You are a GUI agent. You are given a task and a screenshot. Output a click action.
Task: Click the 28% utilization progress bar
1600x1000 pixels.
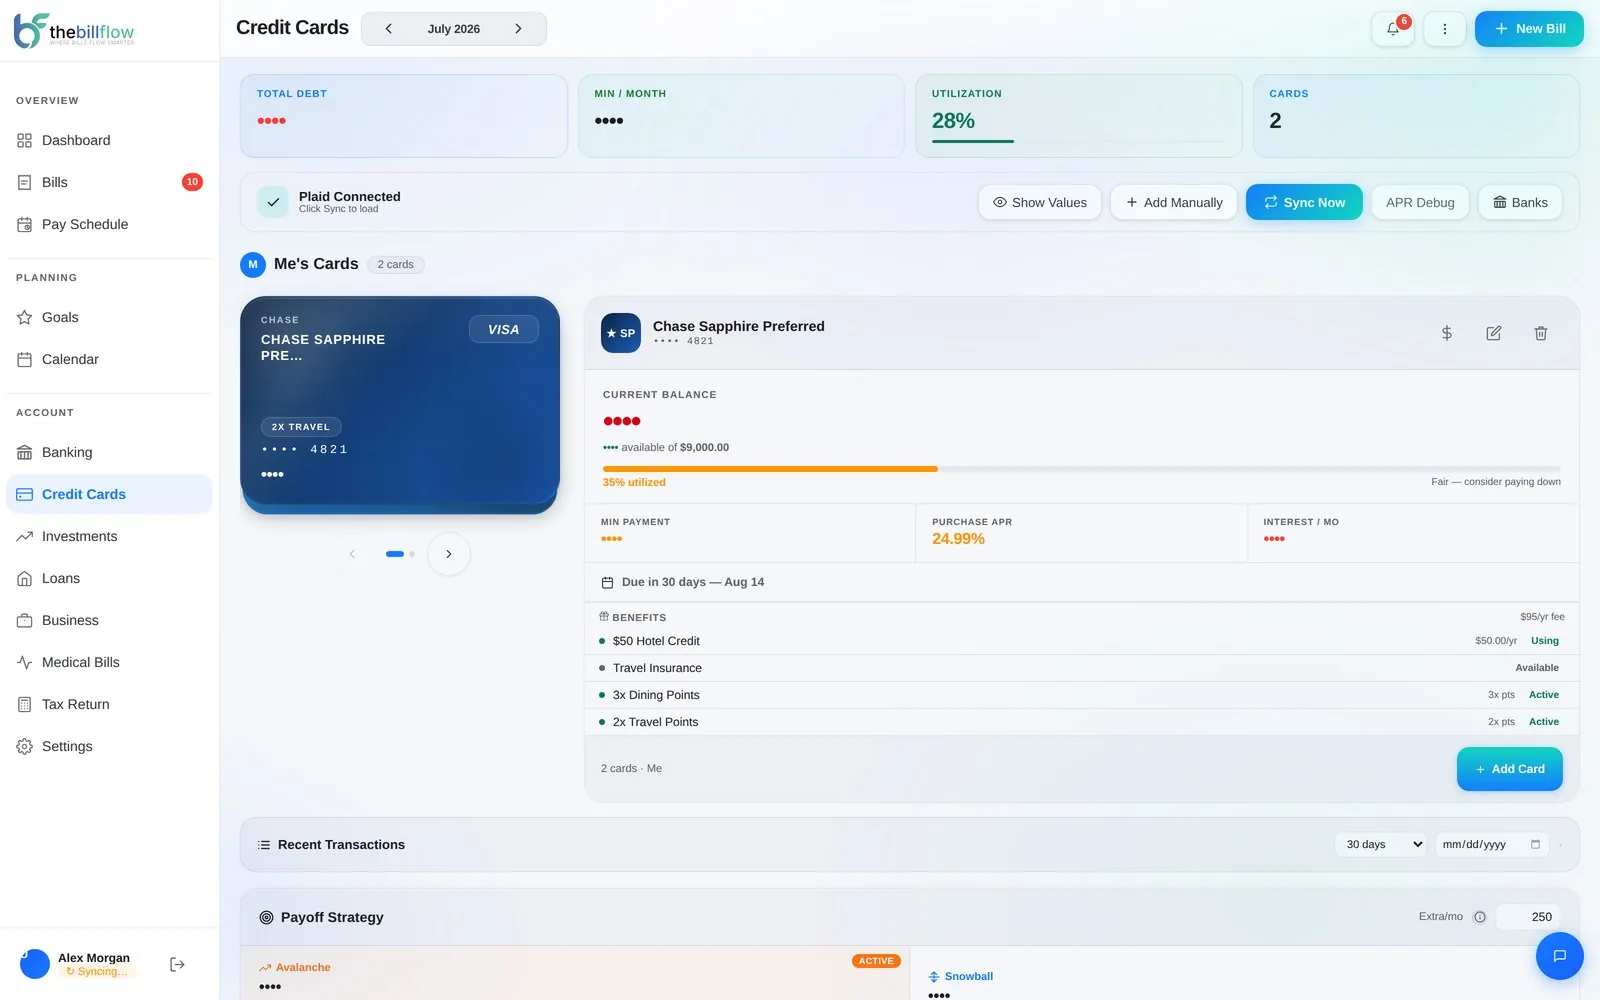pyautogui.click(x=1079, y=141)
